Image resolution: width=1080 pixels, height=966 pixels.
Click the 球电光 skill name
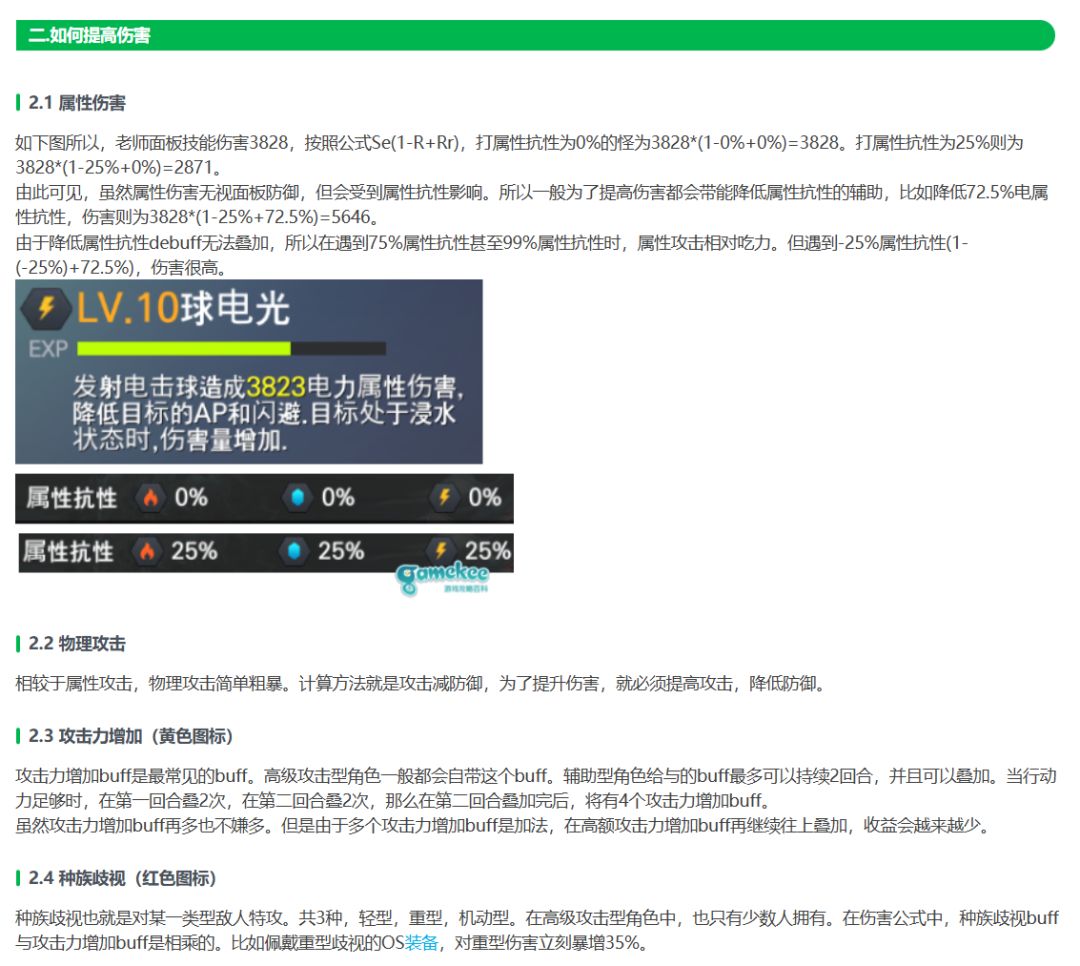pos(236,308)
